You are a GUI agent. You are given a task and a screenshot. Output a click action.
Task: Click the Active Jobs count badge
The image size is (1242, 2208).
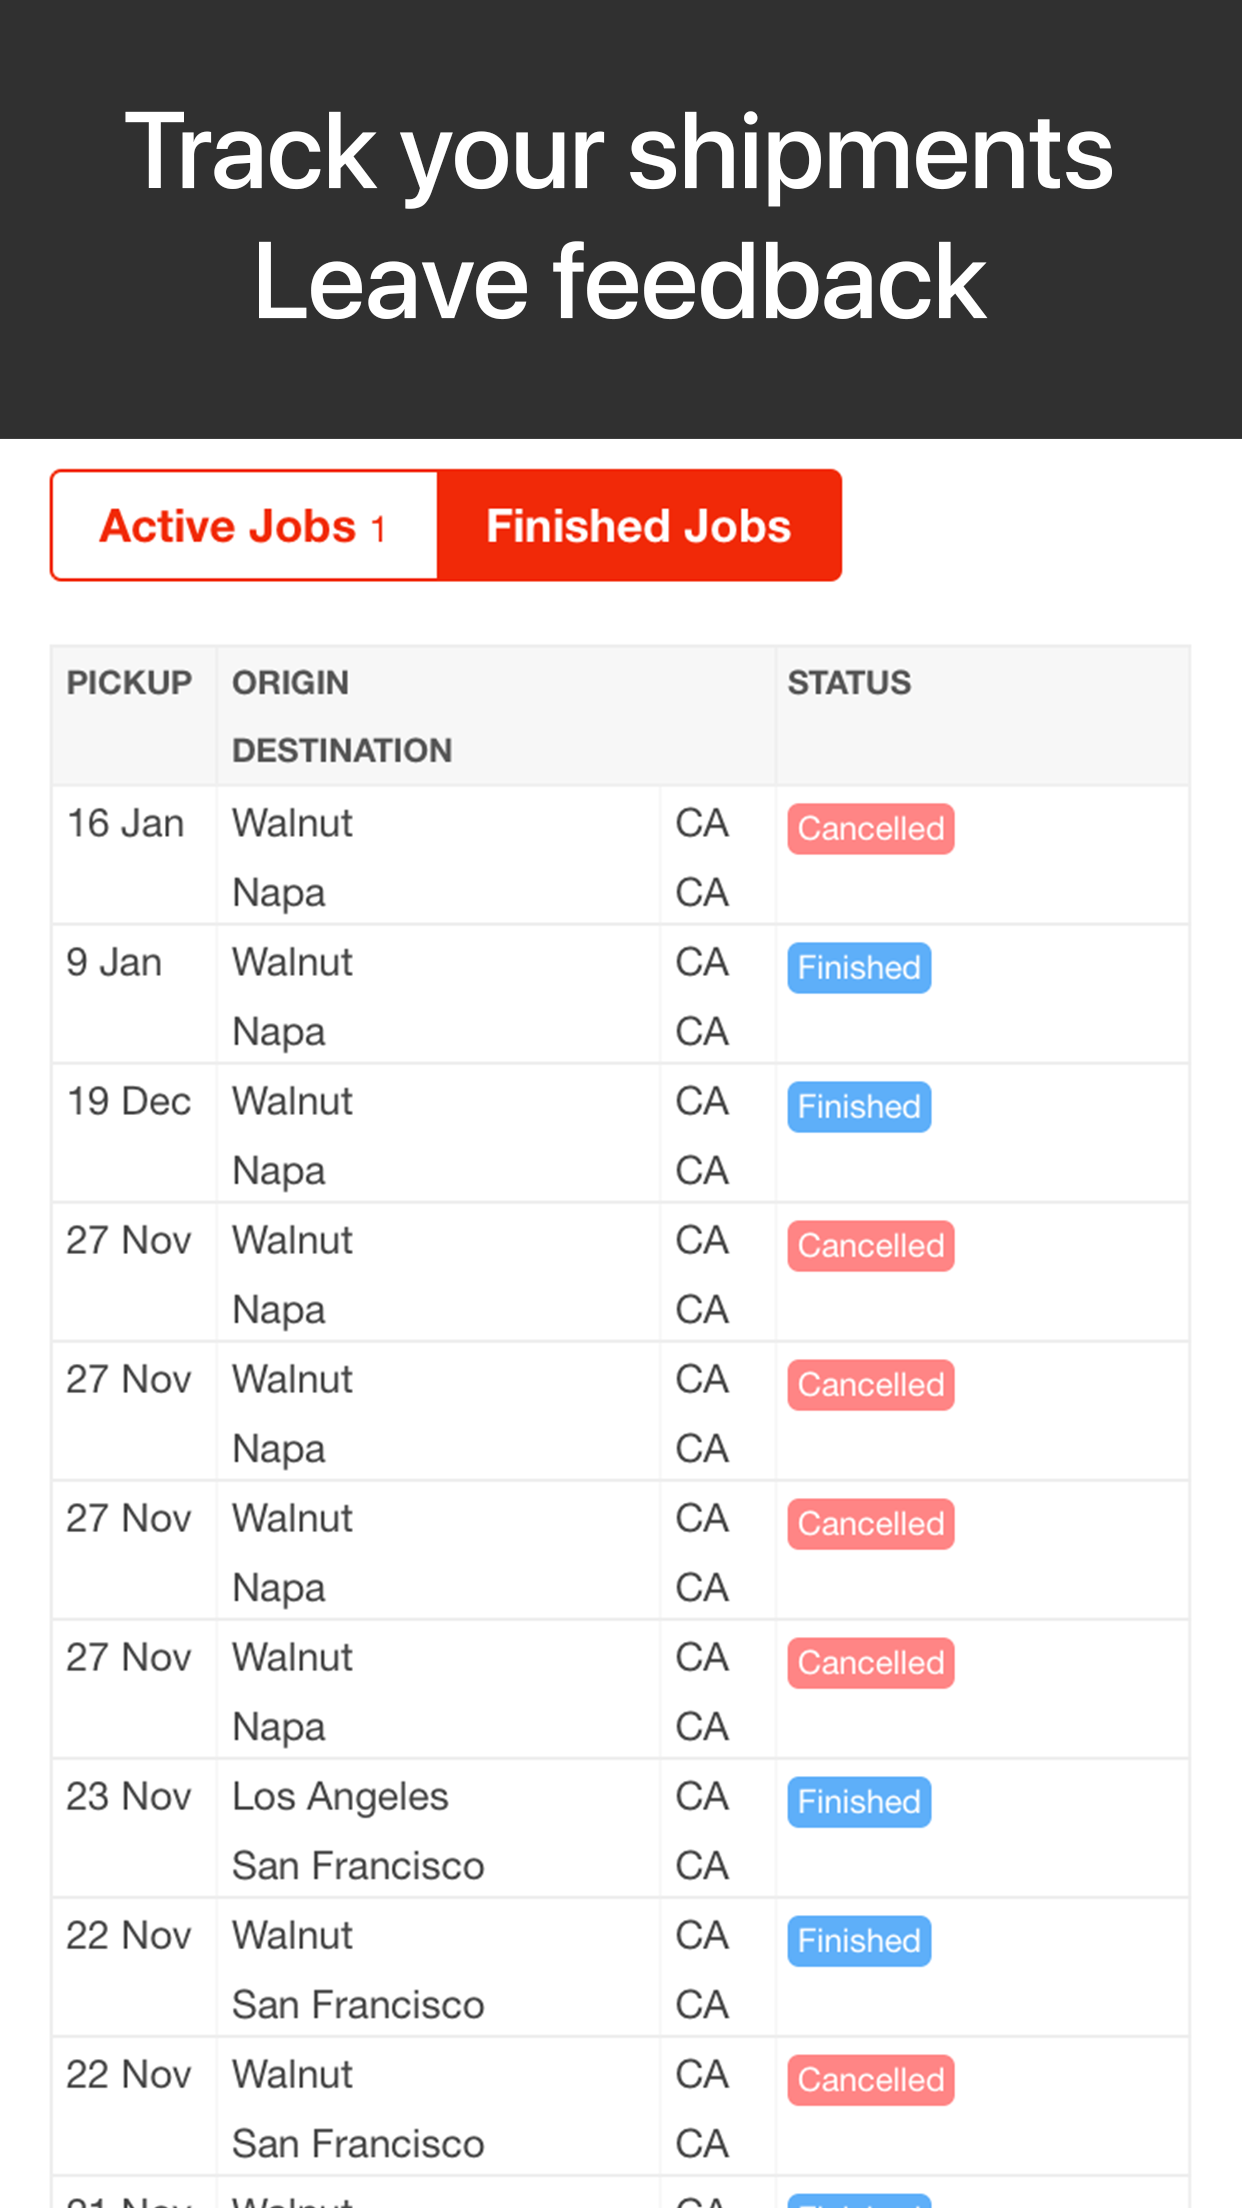[378, 528]
